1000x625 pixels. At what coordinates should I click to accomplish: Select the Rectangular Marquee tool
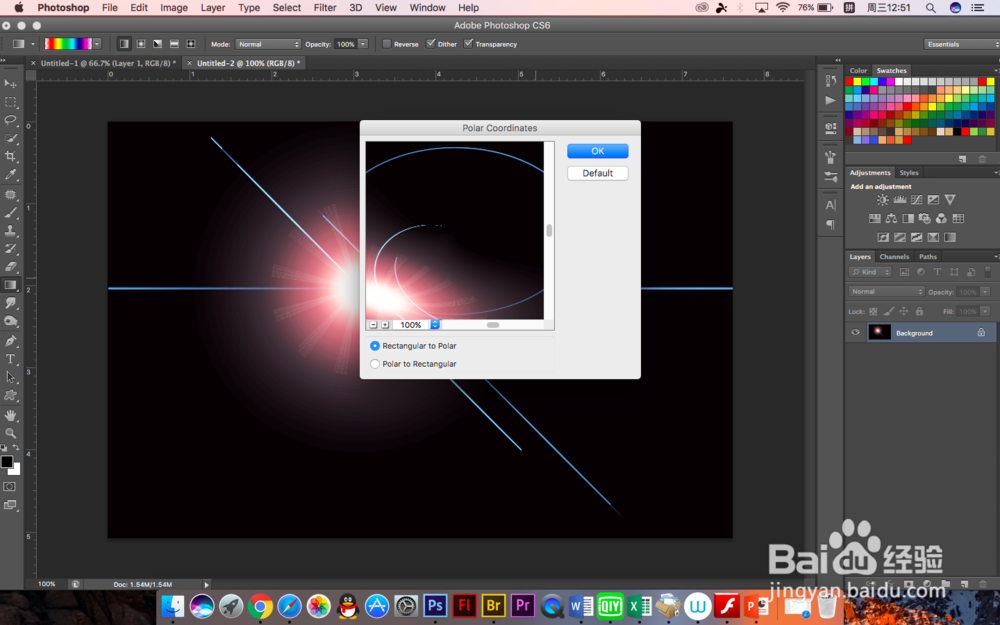click(10, 102)
